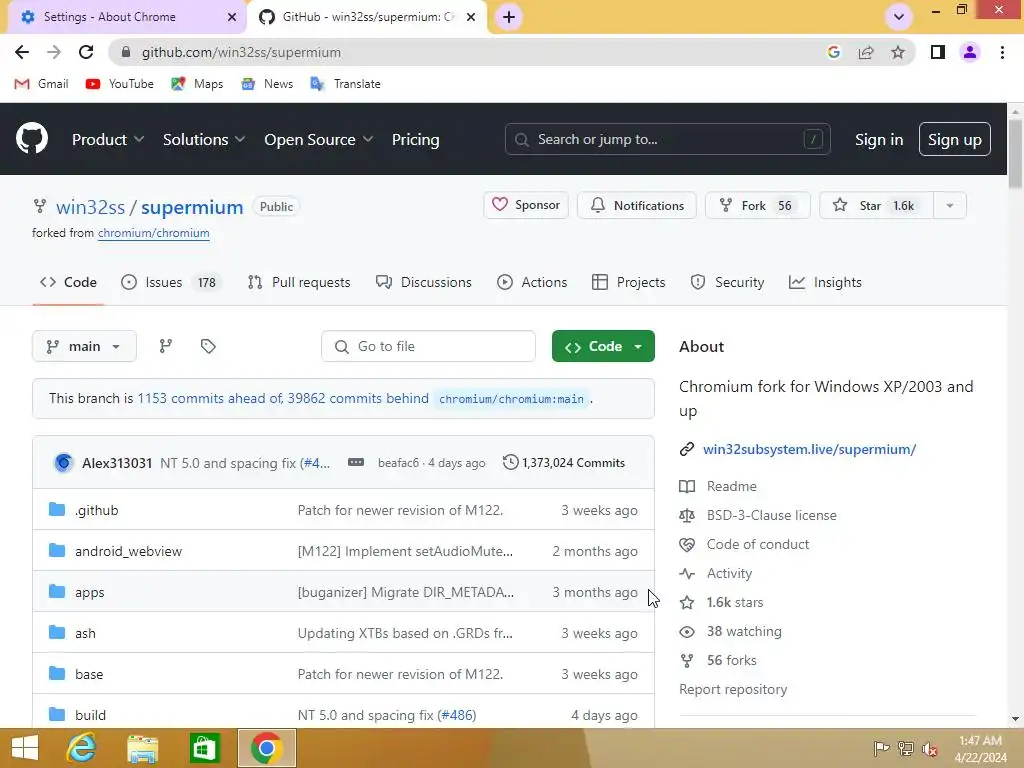This screenshot has height=768, width=1024.
Task: Click the Star 1.6k button
Action: (x=876, y=205)
